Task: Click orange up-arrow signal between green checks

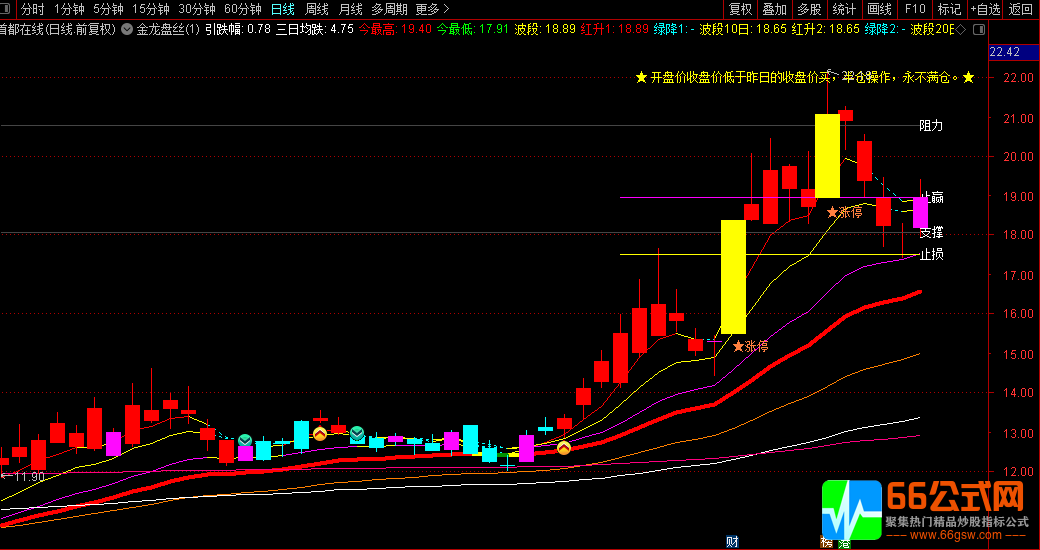Action: coord(320,434)
